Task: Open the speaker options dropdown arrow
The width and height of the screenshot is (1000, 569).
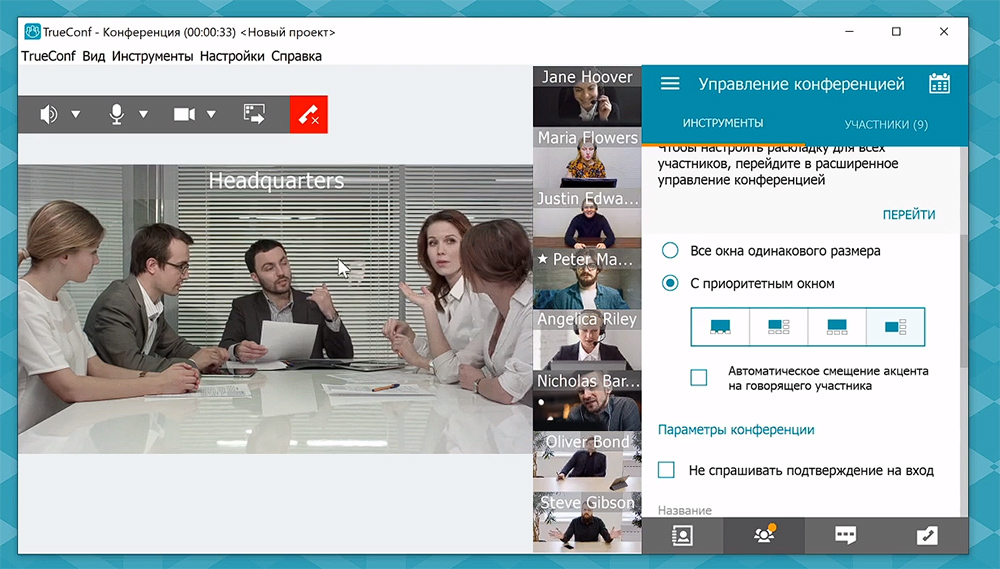Action: (x=76, y=115)
